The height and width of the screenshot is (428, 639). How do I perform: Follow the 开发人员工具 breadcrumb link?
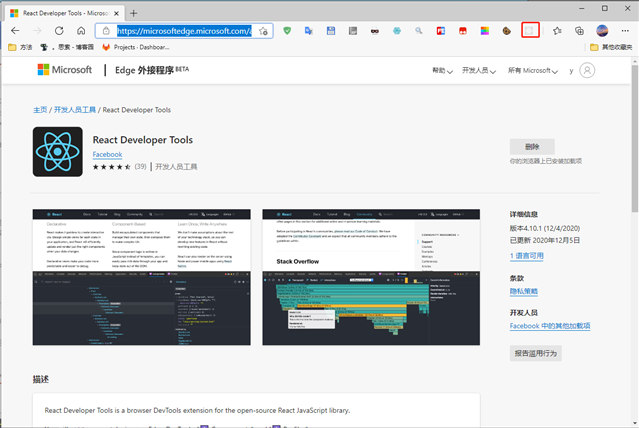75,110
